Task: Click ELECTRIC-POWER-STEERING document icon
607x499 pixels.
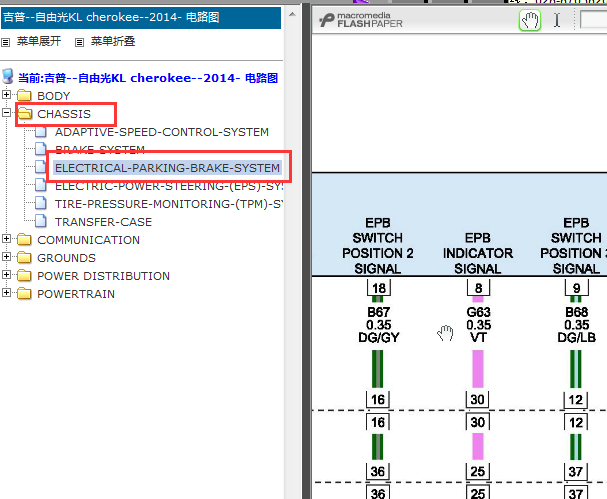Action: 41,185
